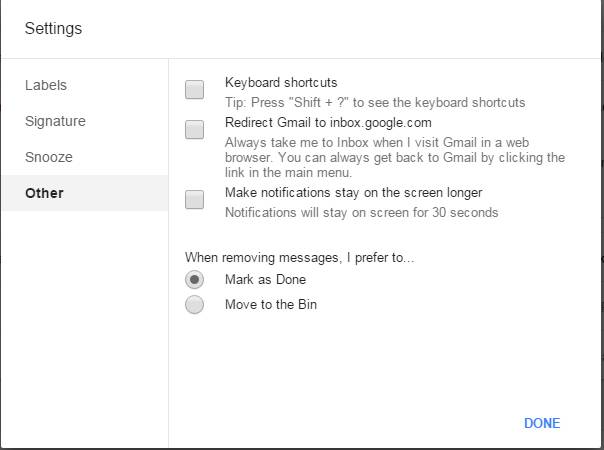
Task: Toggle the longer notifications checkbox
Action: pyautogui.click(x=195, y=199)
